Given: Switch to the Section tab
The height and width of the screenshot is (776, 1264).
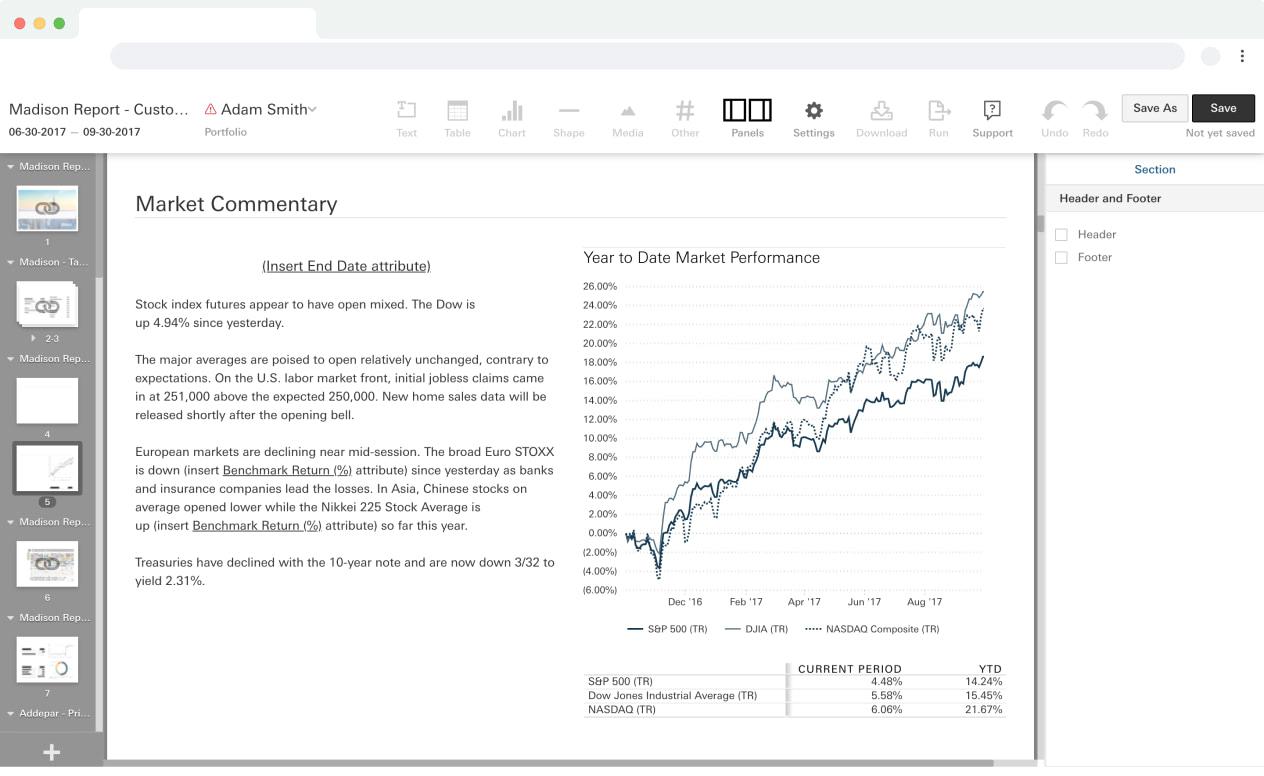Looking at the screenshot, I should [1154, 170].
